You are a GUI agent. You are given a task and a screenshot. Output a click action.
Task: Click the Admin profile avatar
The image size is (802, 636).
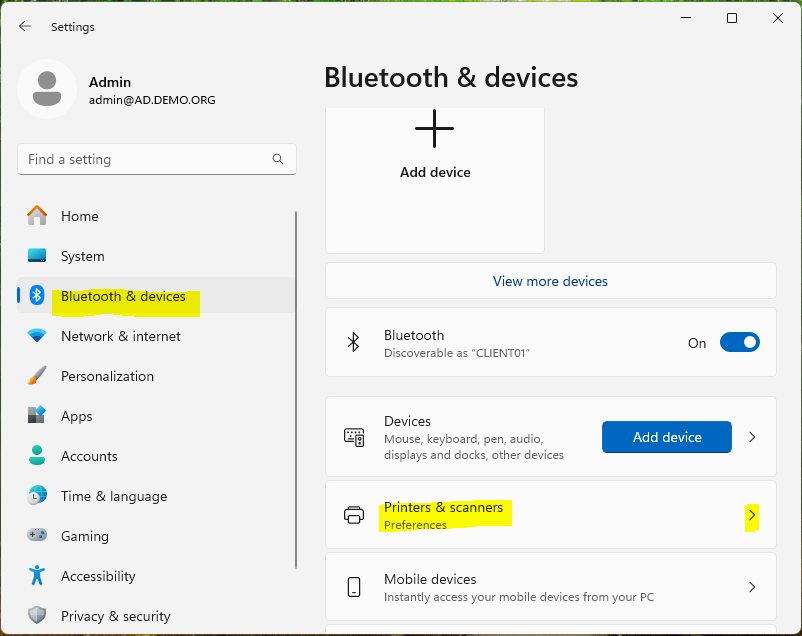pyautogui.click(x=47, y=89)
